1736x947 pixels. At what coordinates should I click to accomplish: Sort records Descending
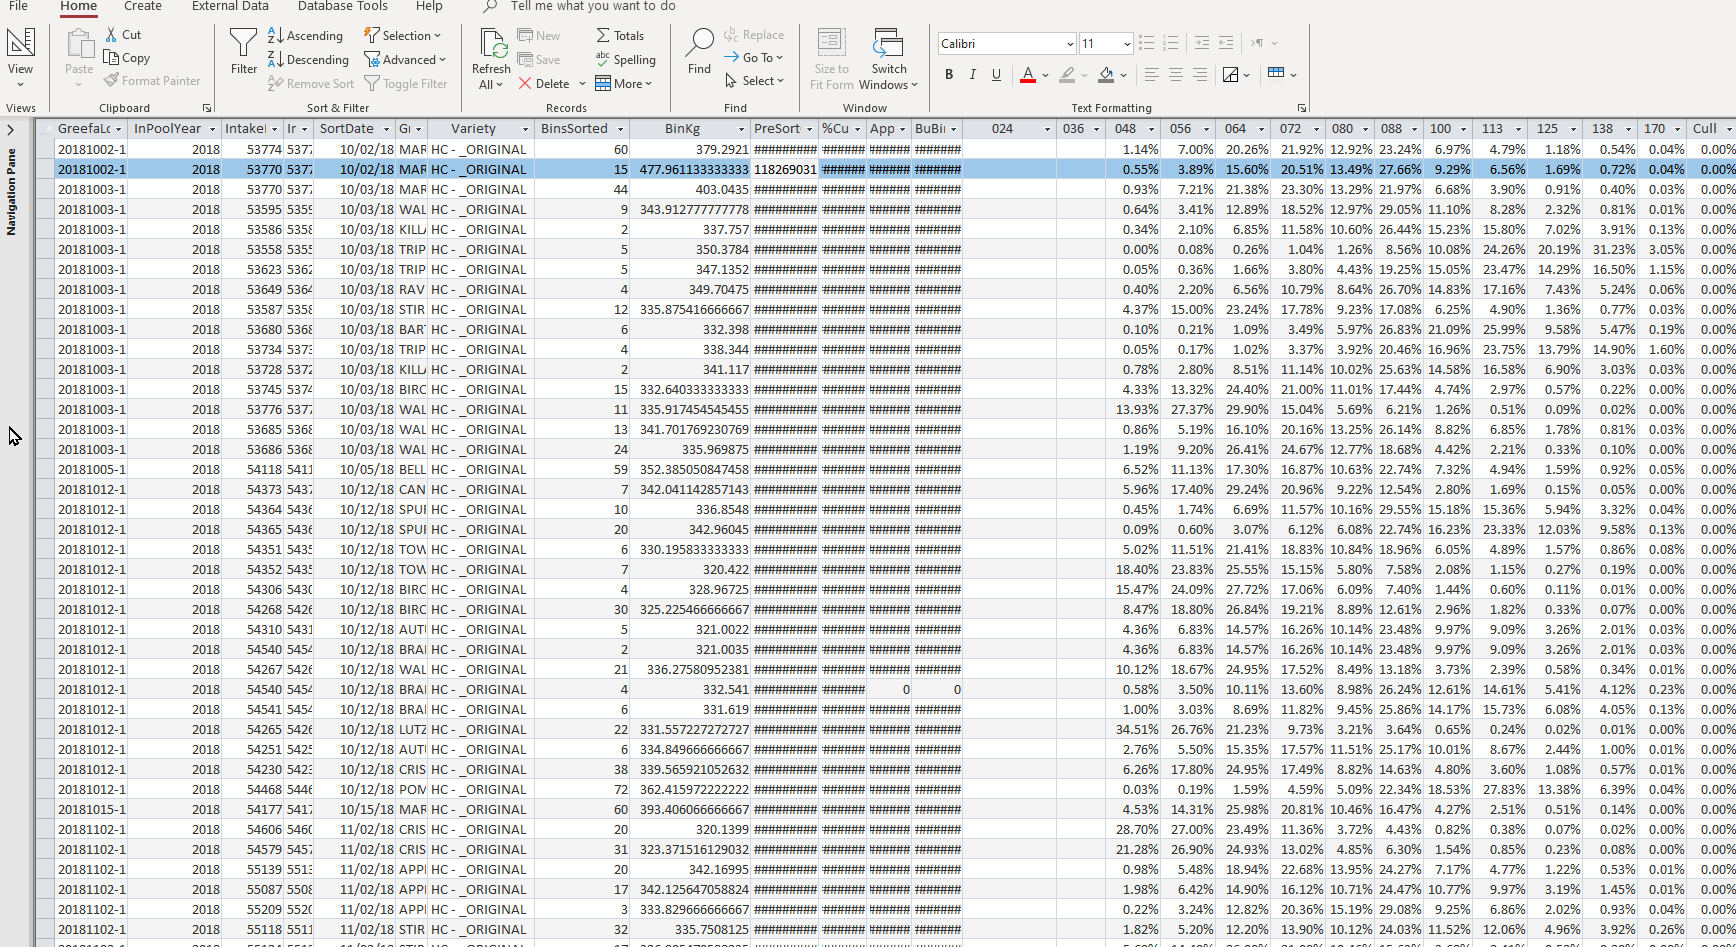tap(308, 60)
